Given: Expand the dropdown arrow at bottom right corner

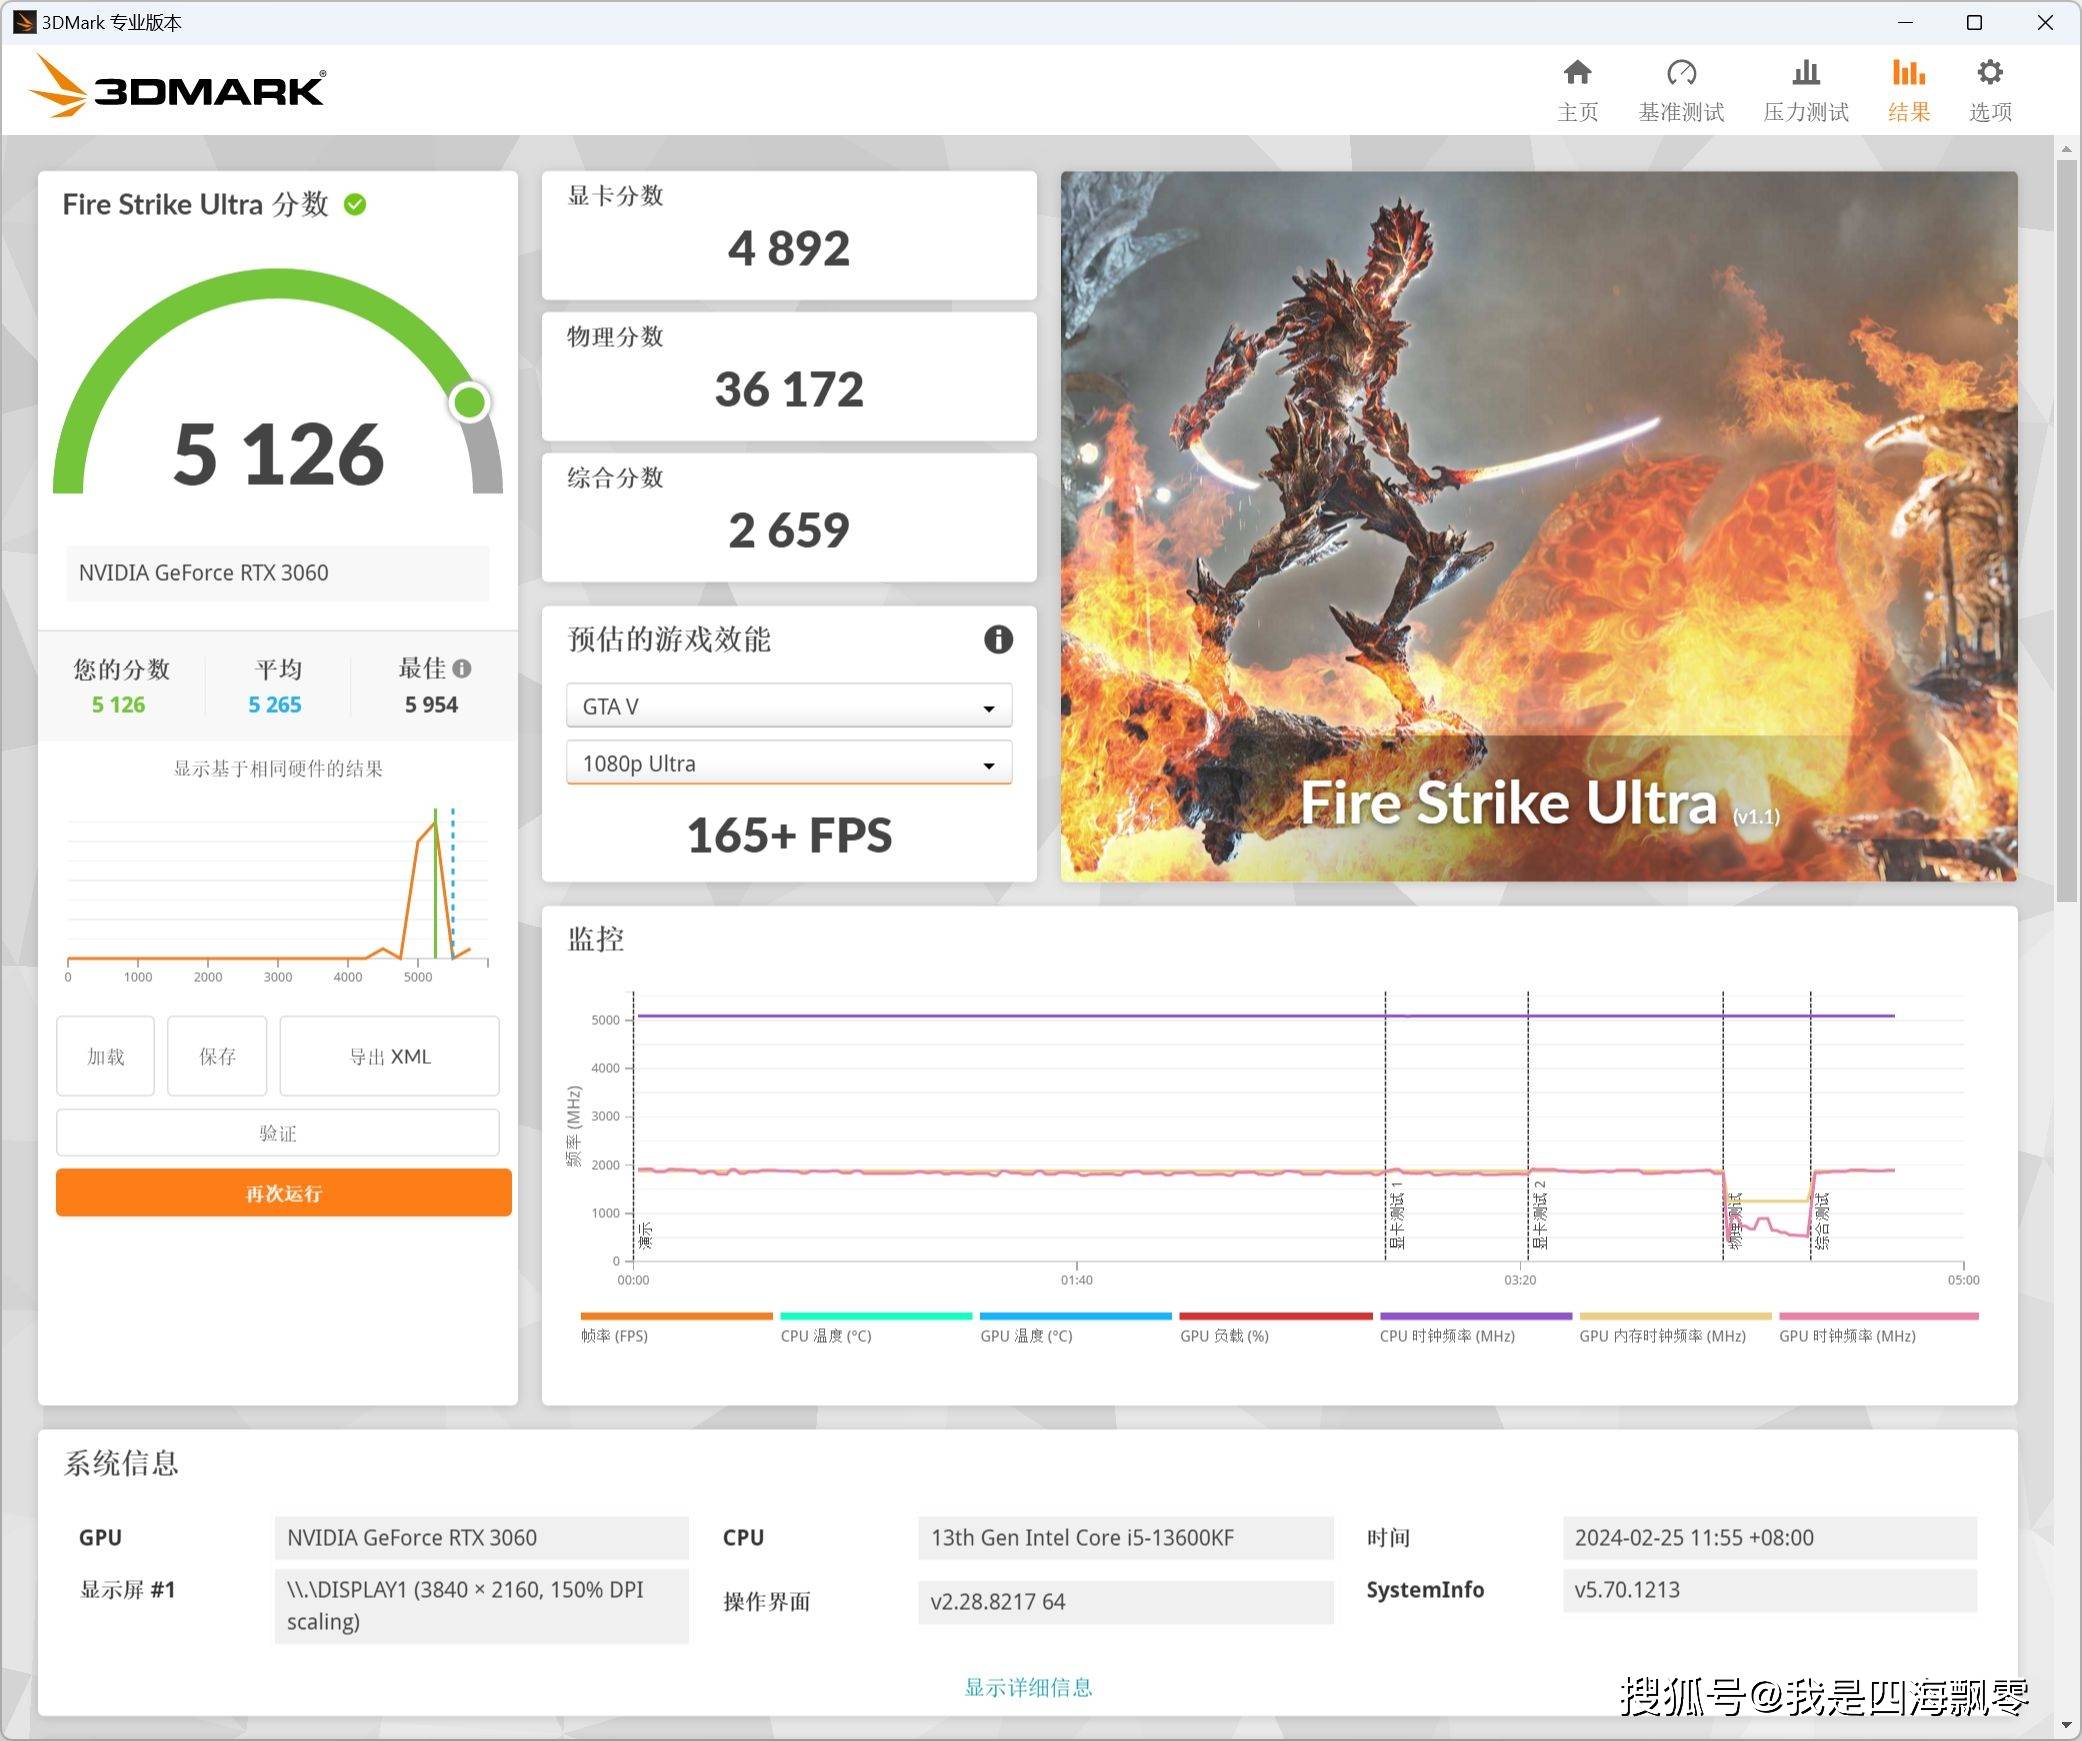Looking at the screenshot, I should pyautogui.click(x=2064, y=1726).
